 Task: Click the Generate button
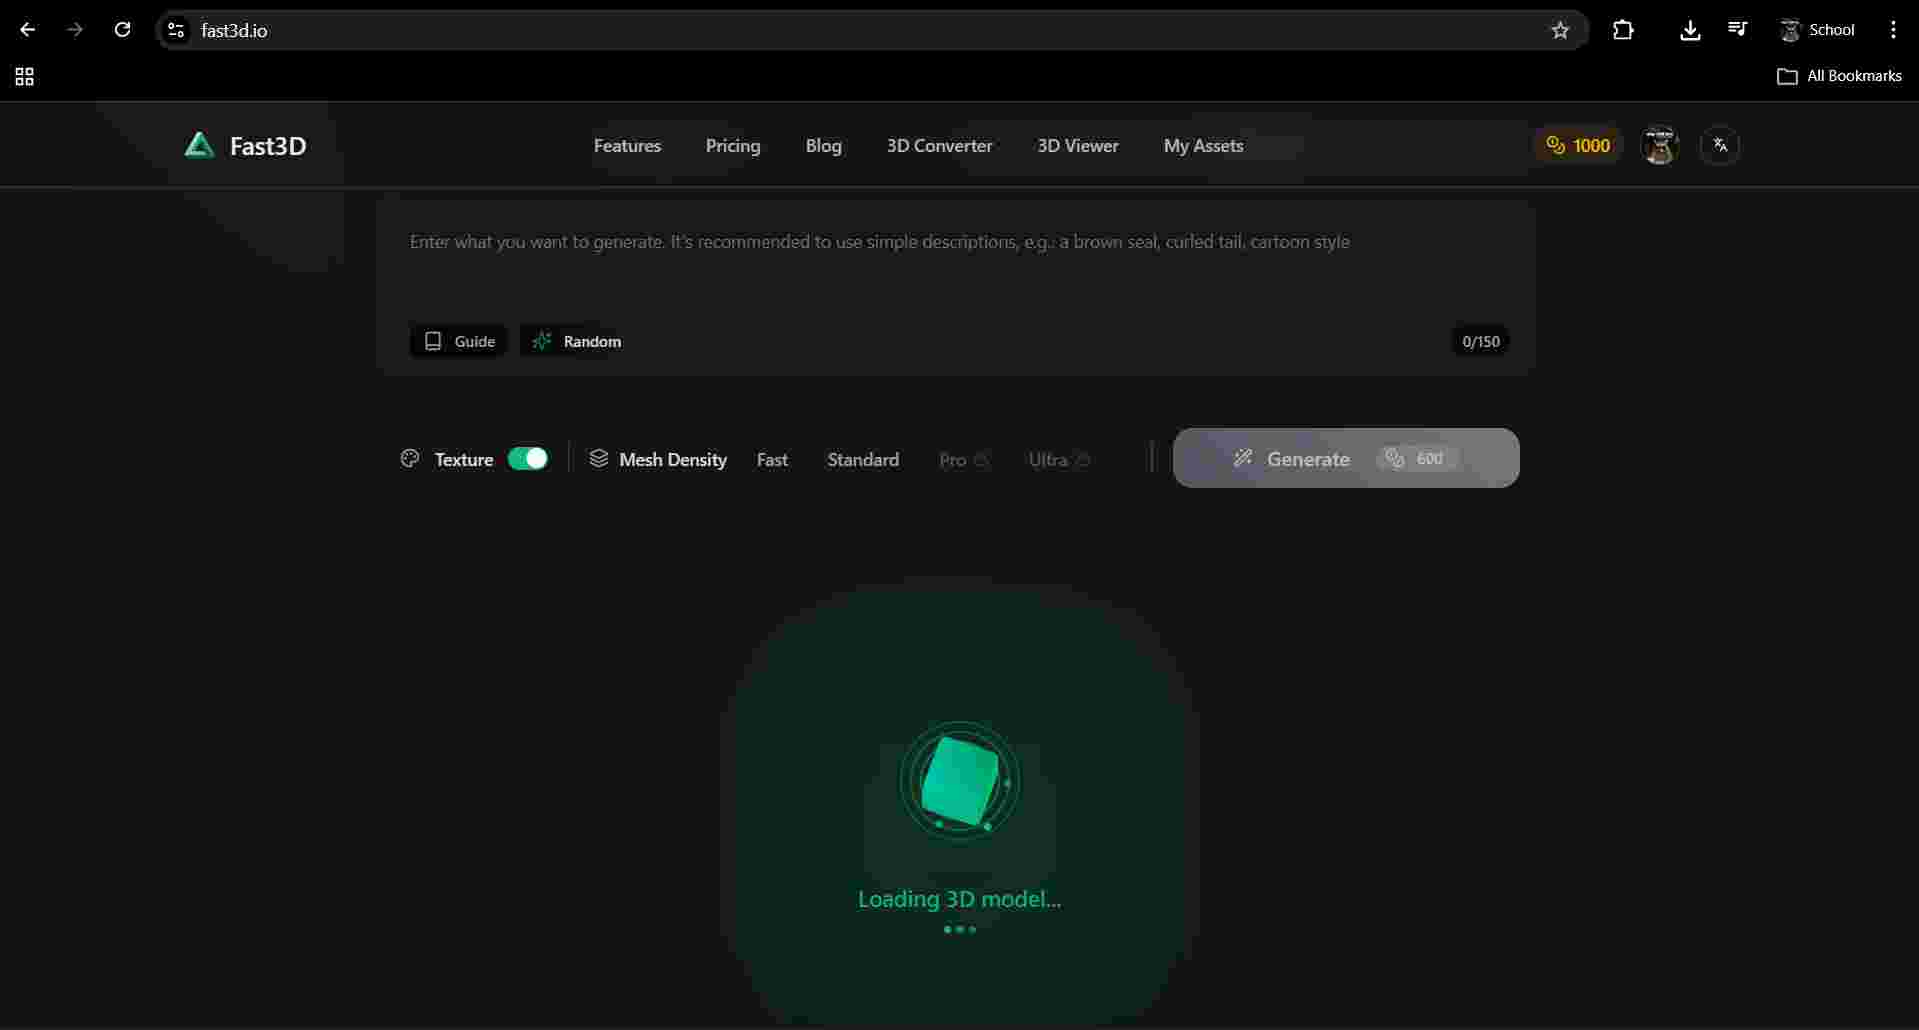point(1346,458)
